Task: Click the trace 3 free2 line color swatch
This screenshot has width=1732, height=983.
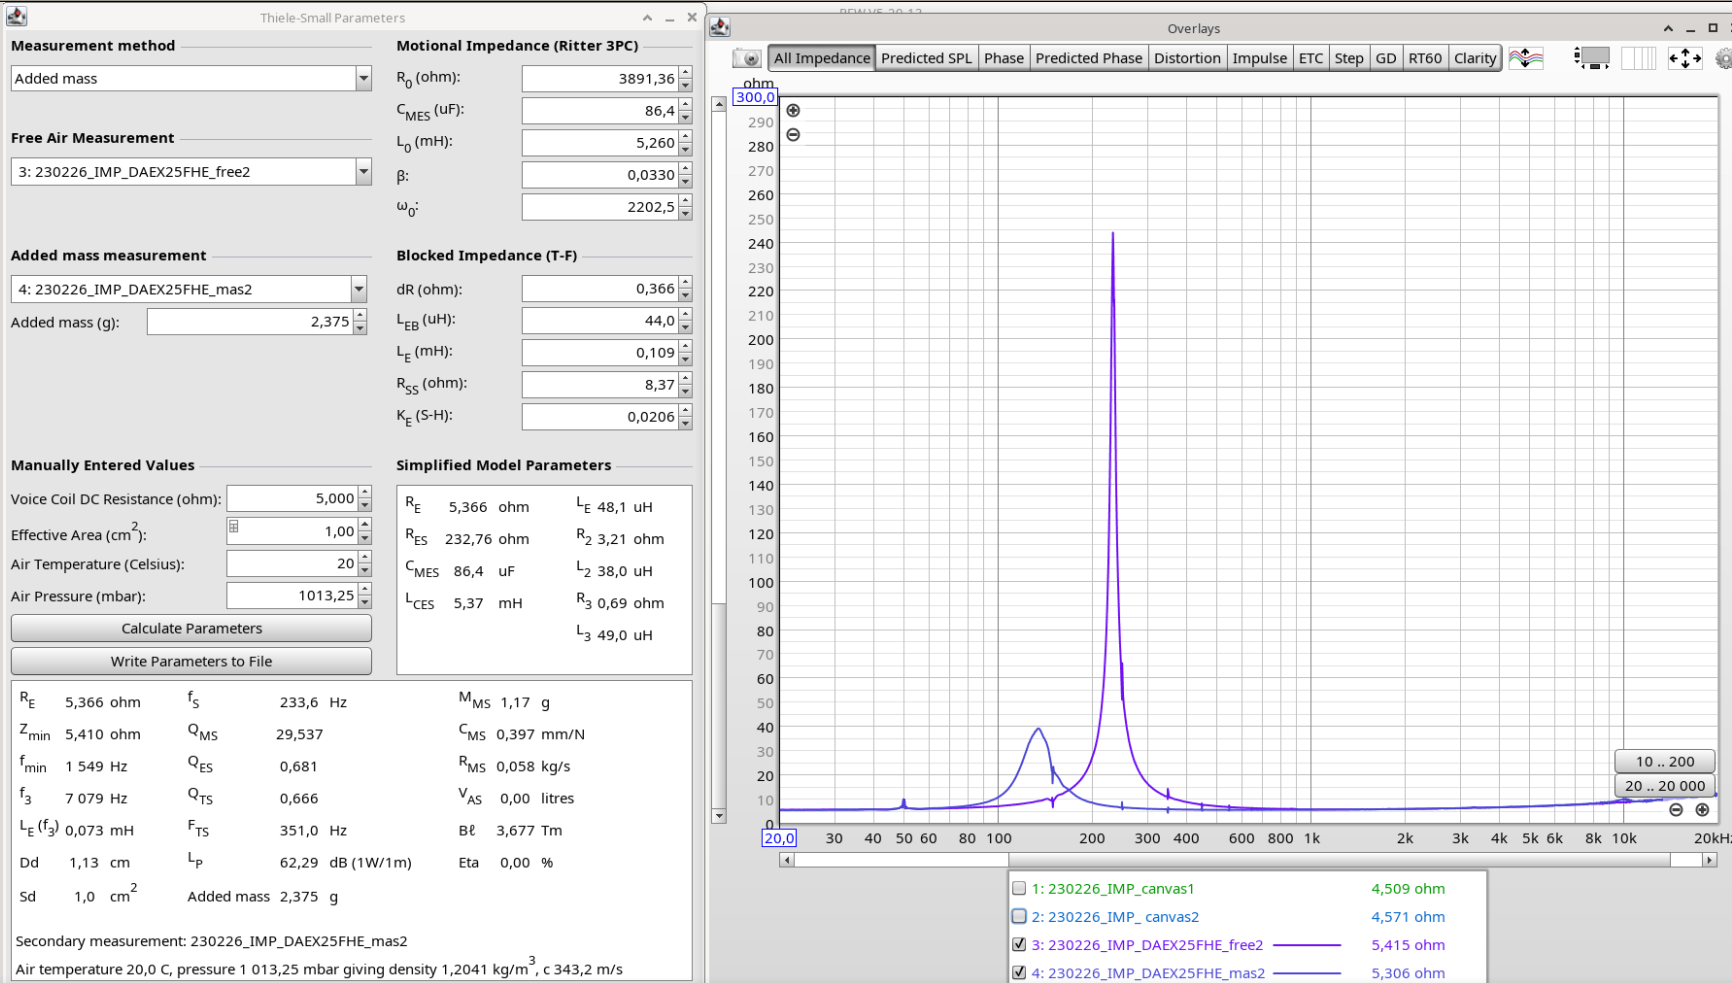Action: 1307,945
